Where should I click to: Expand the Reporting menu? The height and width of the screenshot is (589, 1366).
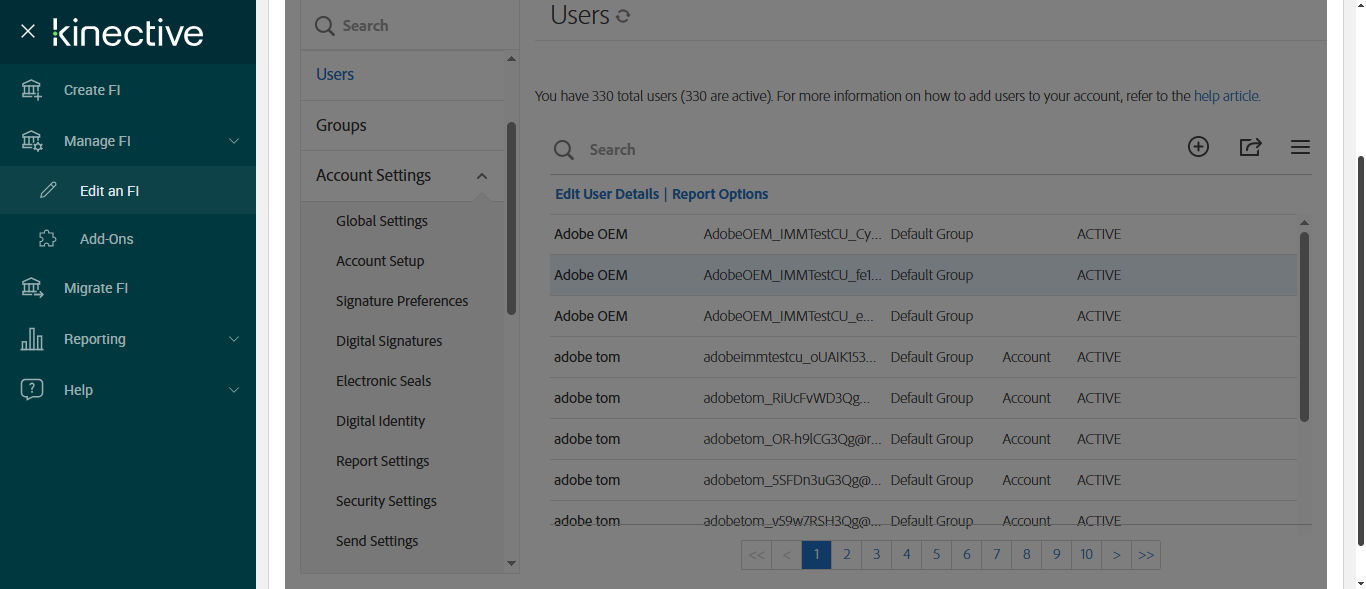pos(234,339)
